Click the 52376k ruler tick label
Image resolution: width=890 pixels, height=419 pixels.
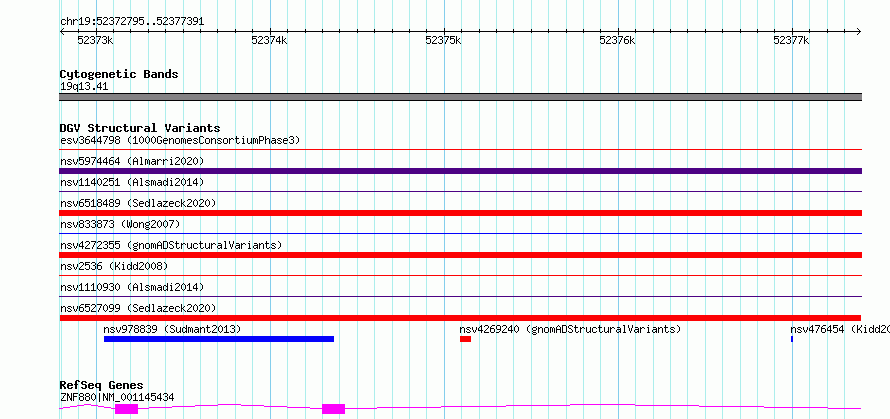[618, 41]
